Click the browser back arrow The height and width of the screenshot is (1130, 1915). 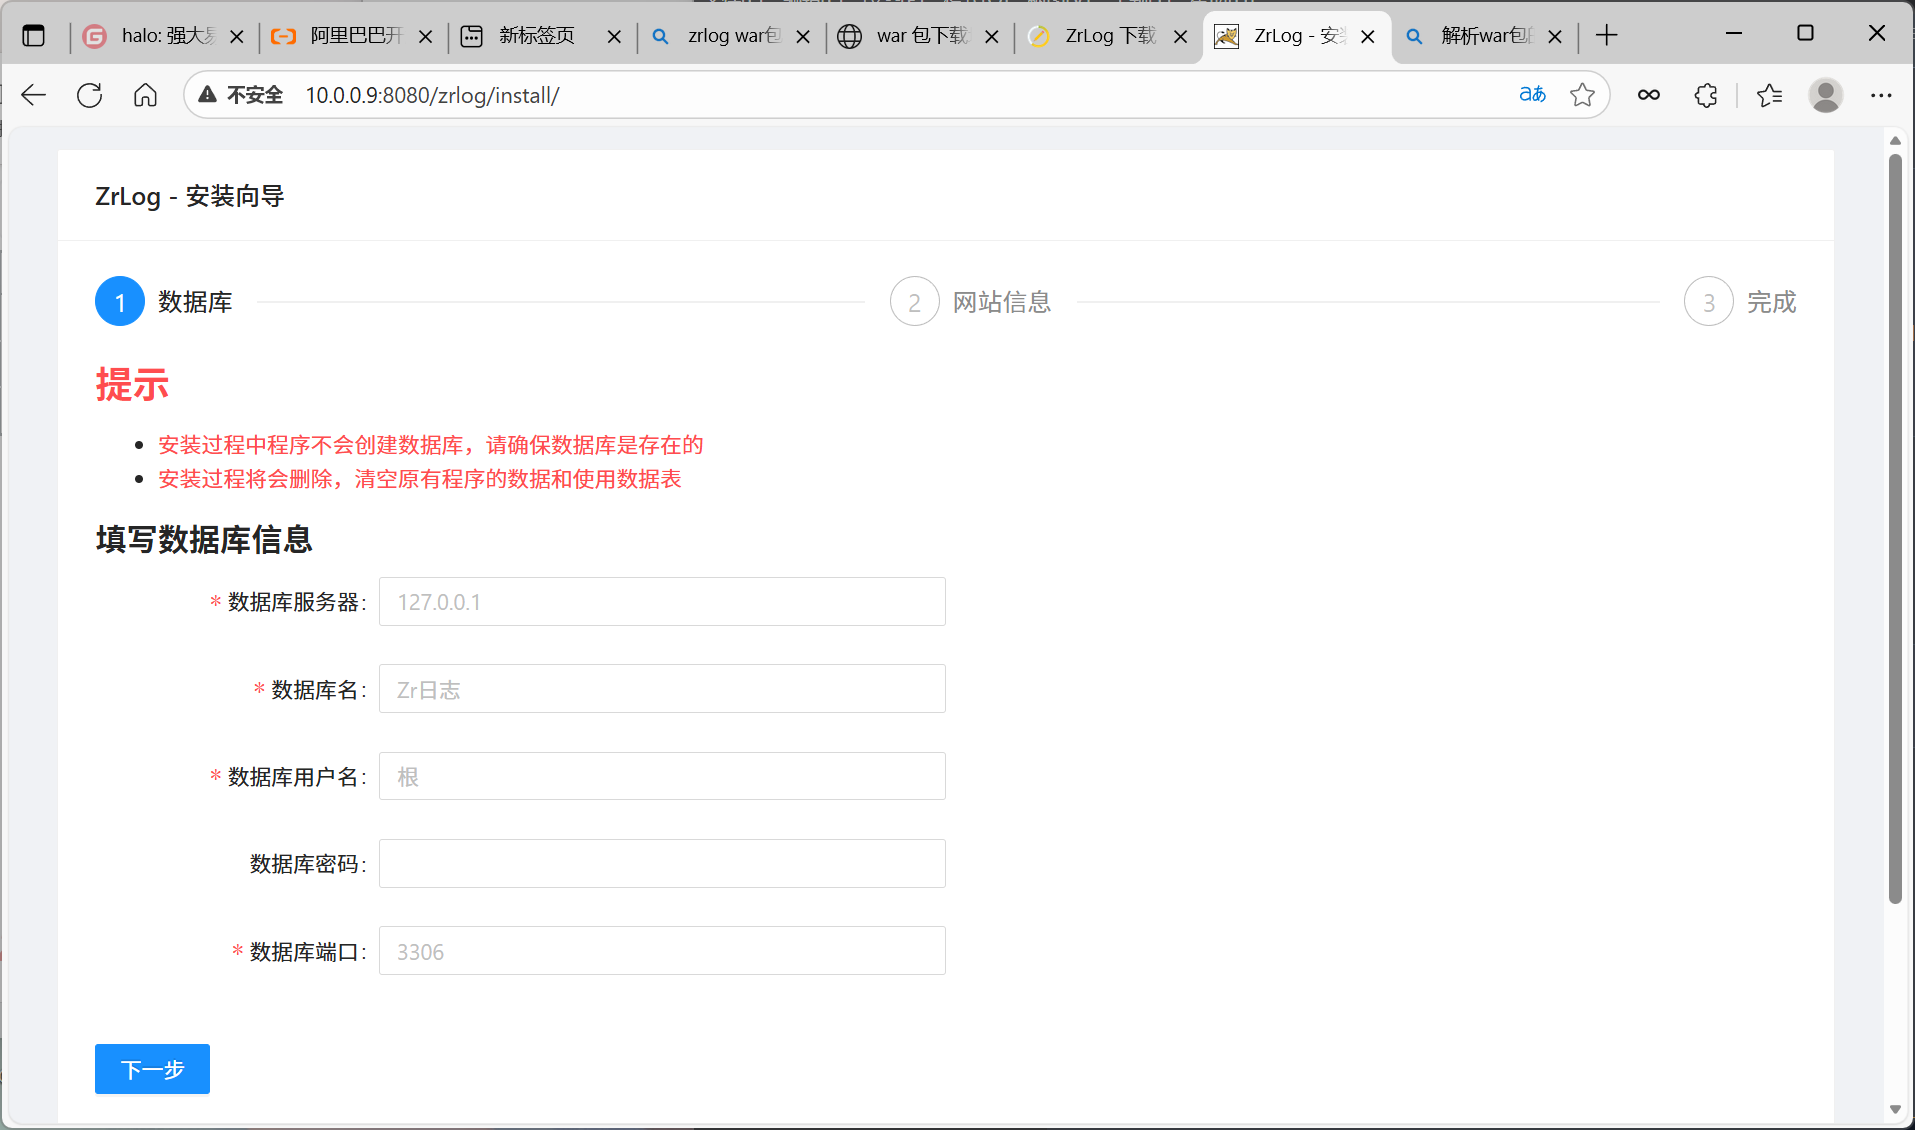pos(34,95)
